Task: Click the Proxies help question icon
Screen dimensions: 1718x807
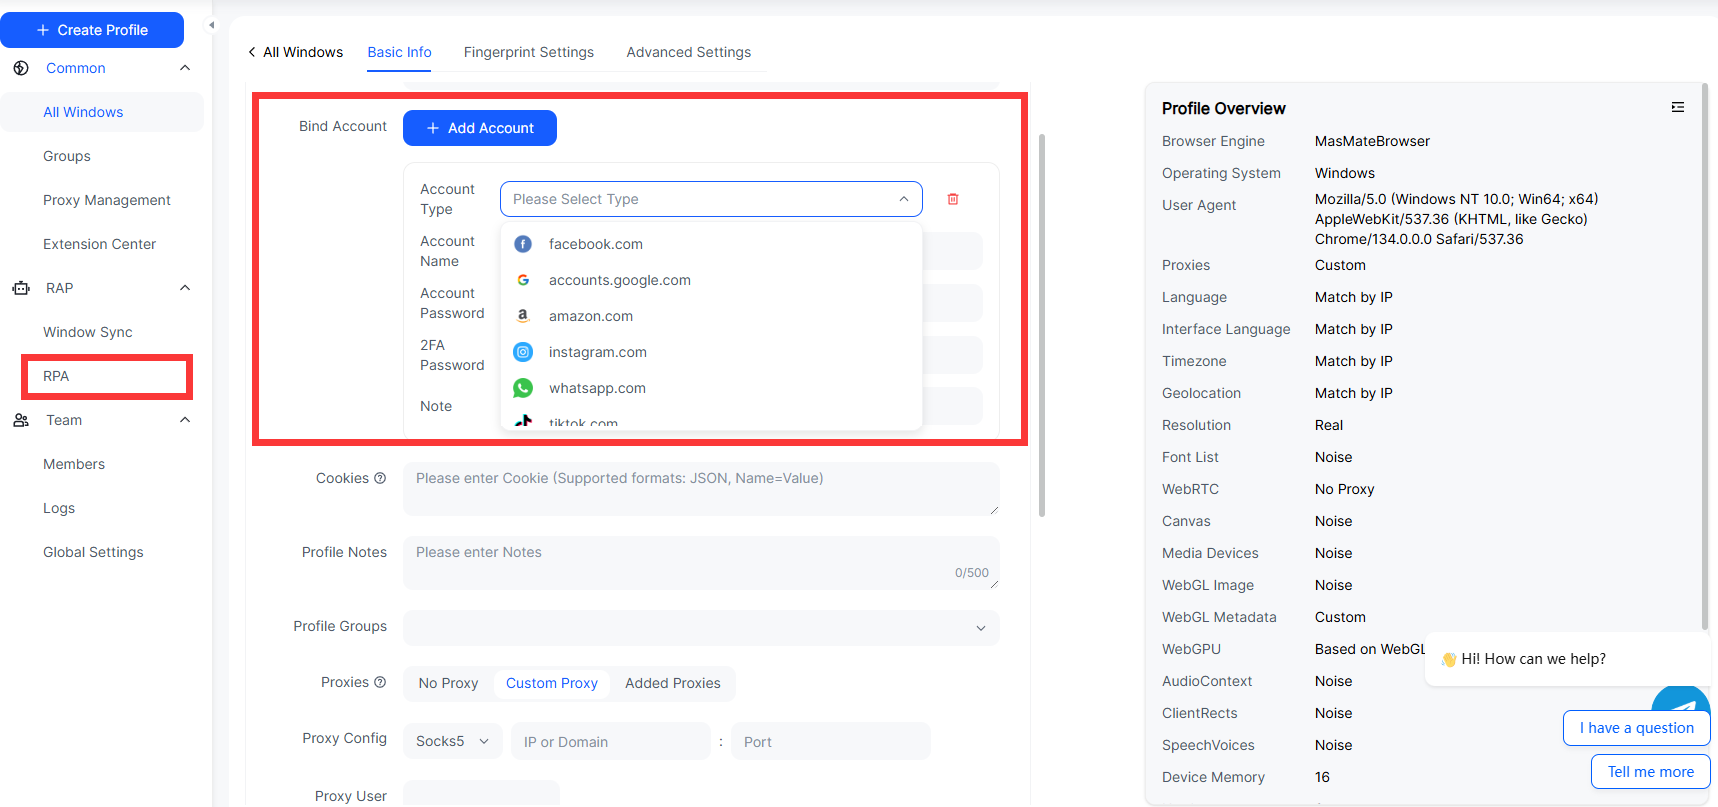Action: (x=380, y=682)
